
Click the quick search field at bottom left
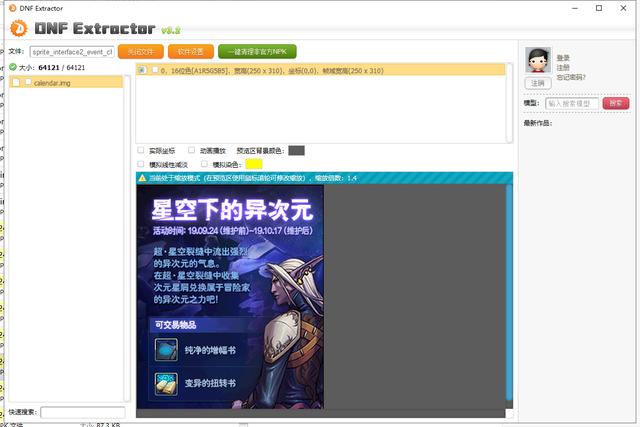pos(83,412)
